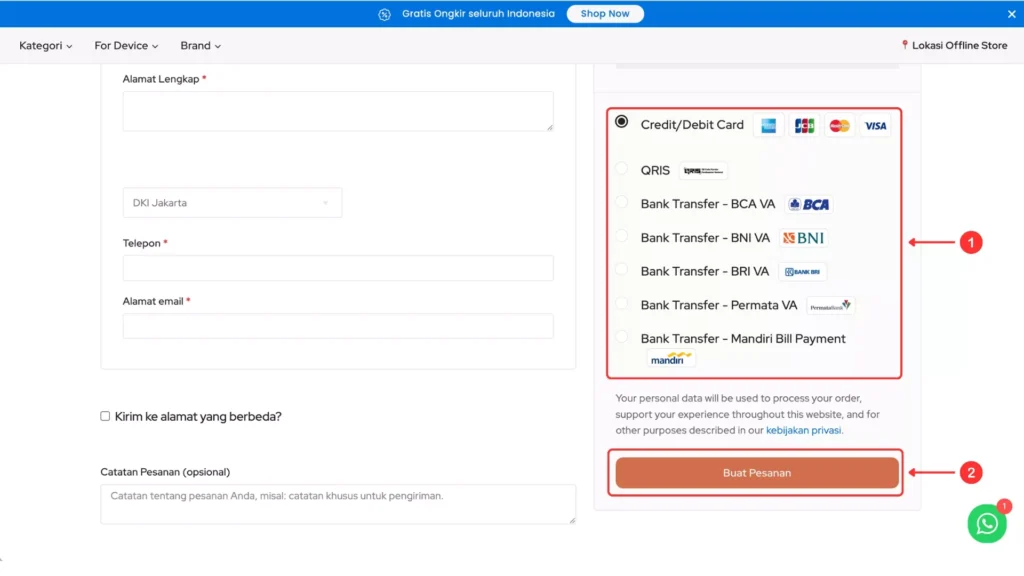This screenshot has height=576, width=1024.
Task: Open the WhatsApp chat widget
Action: 986,523
